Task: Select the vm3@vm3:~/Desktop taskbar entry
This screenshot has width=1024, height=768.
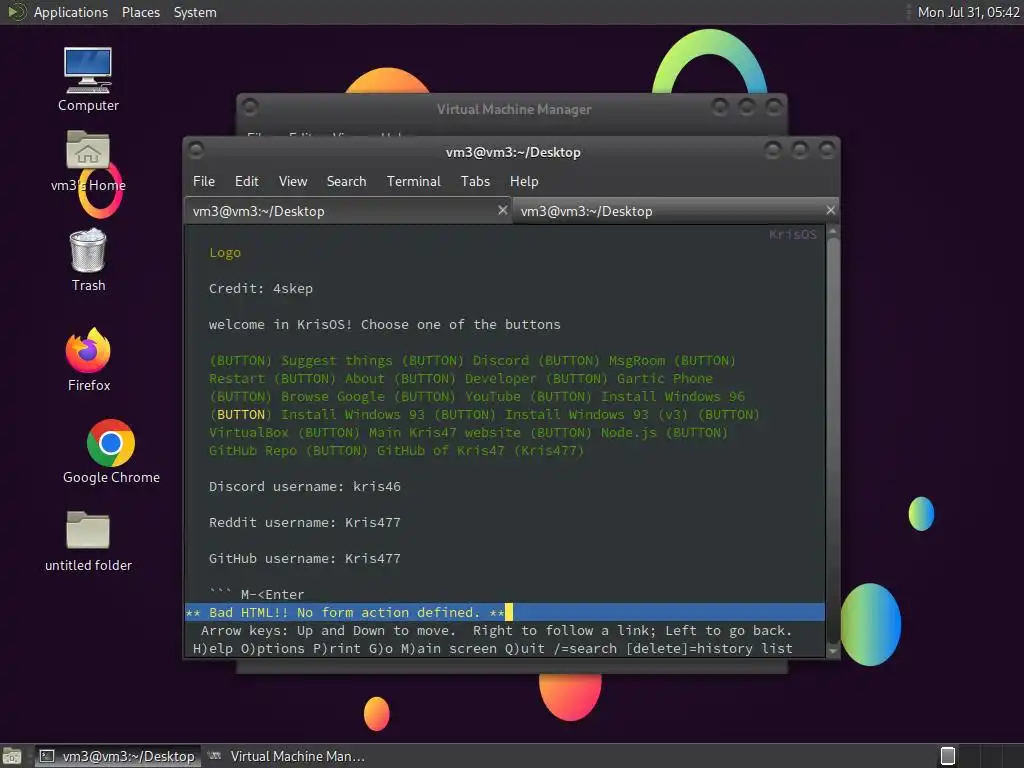Action: [118, 756]
